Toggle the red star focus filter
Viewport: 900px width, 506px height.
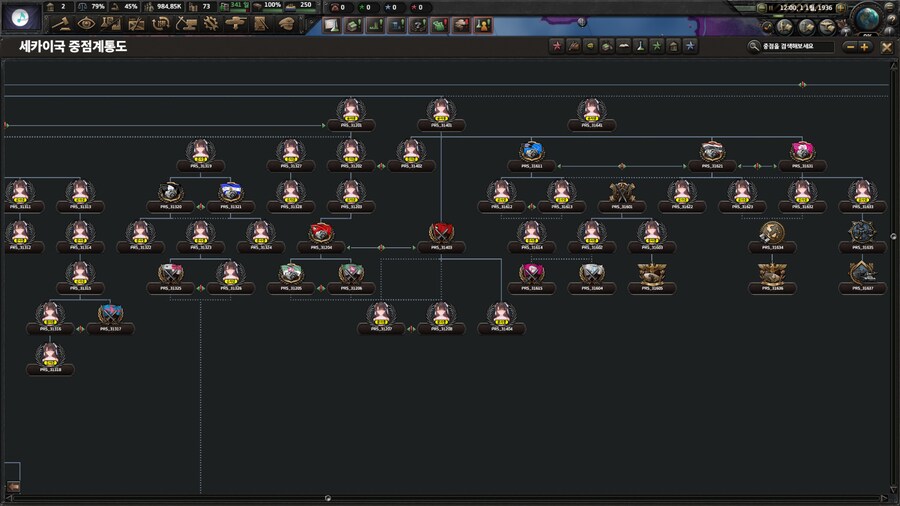[x=558, y=46]
